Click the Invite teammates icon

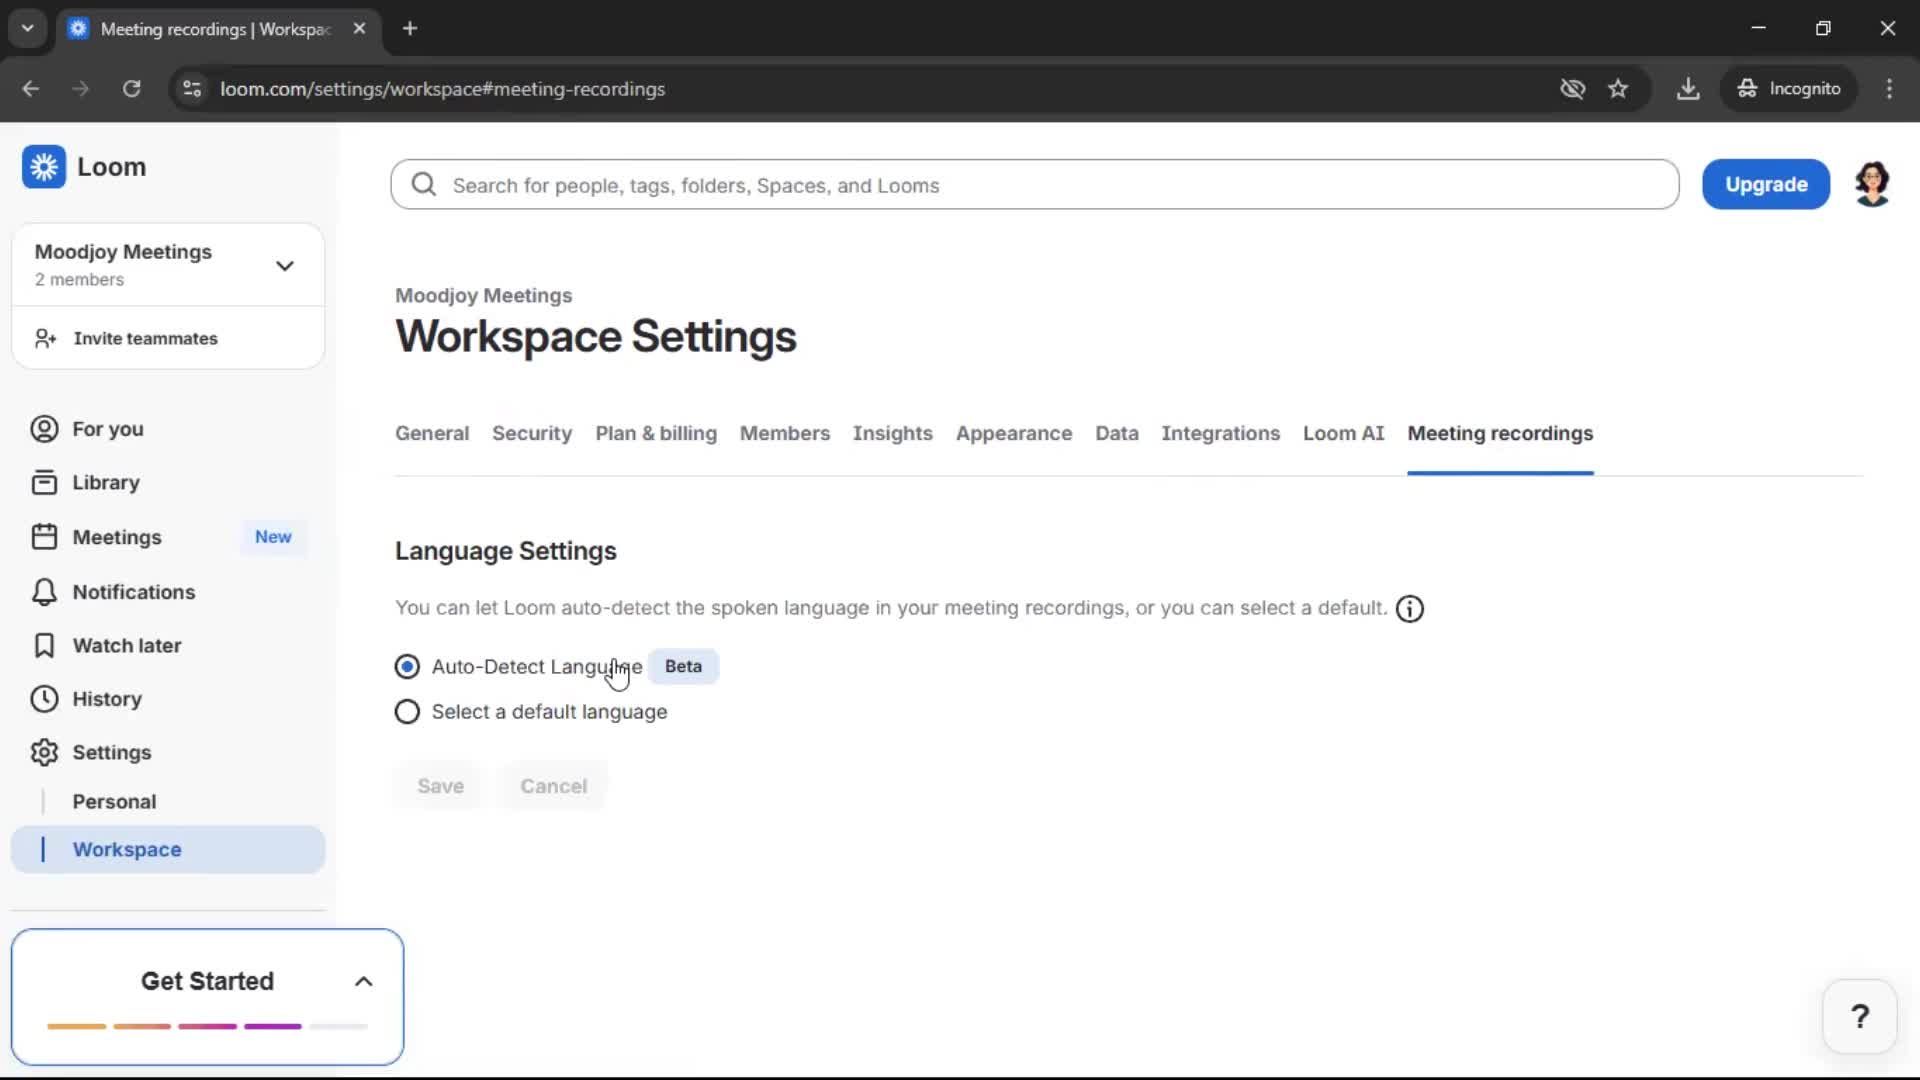43,338
